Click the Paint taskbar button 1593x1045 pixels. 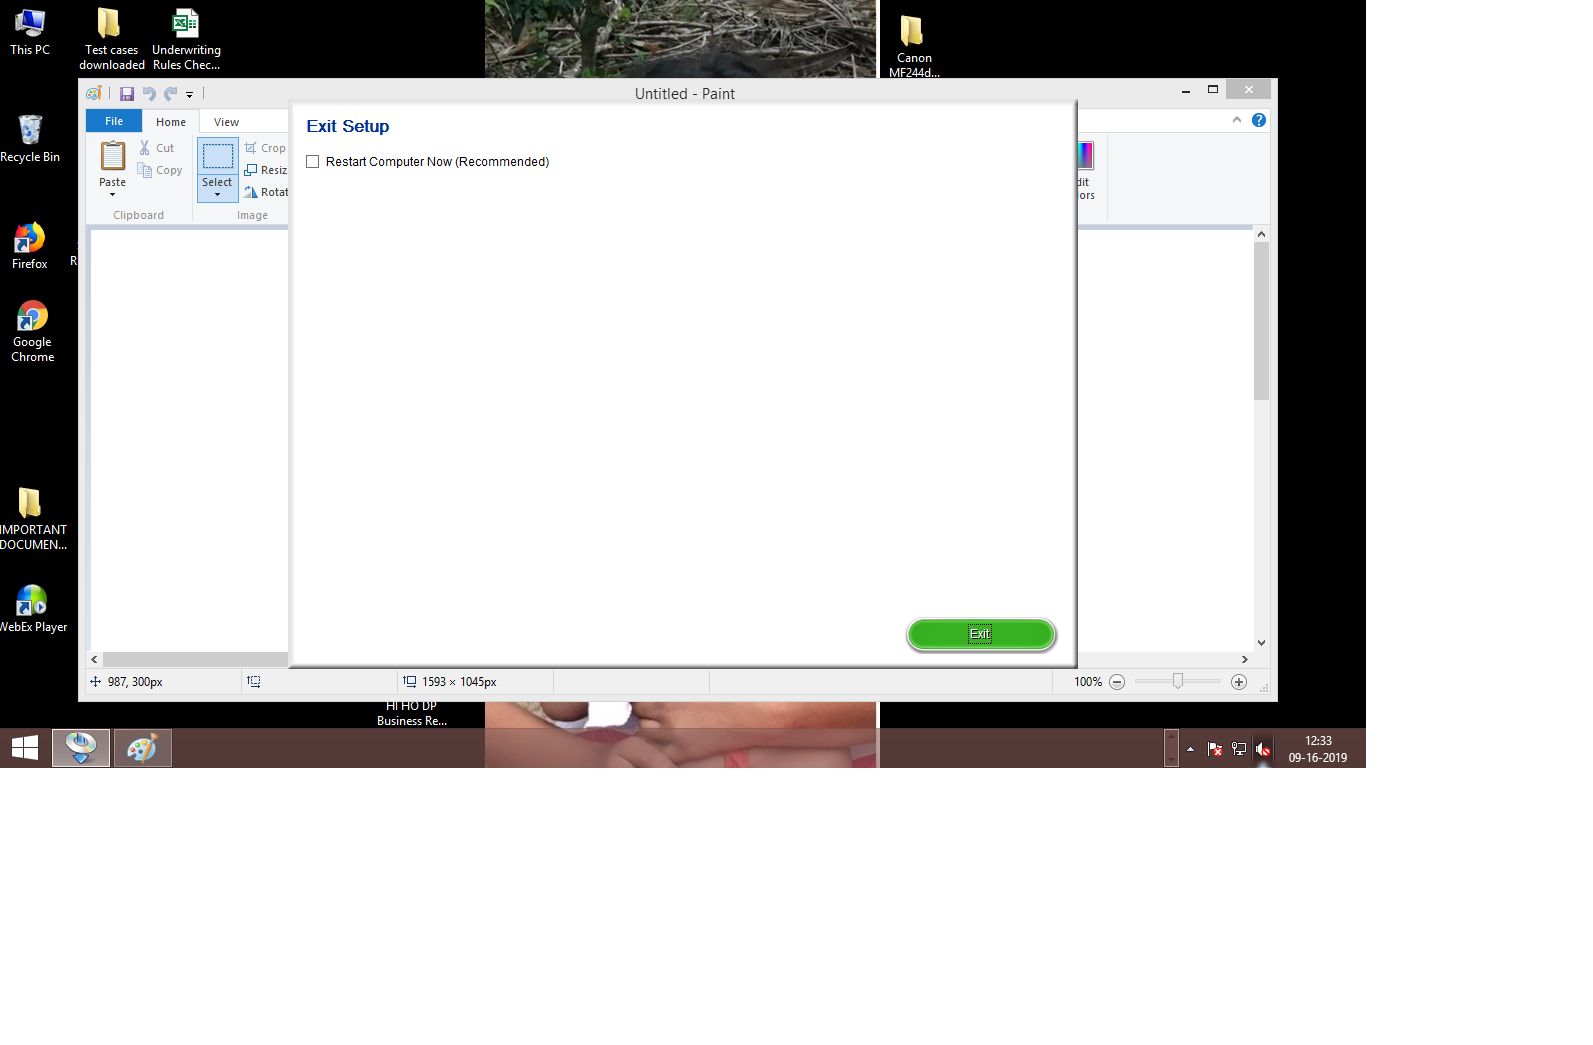[x=143, y=748]
